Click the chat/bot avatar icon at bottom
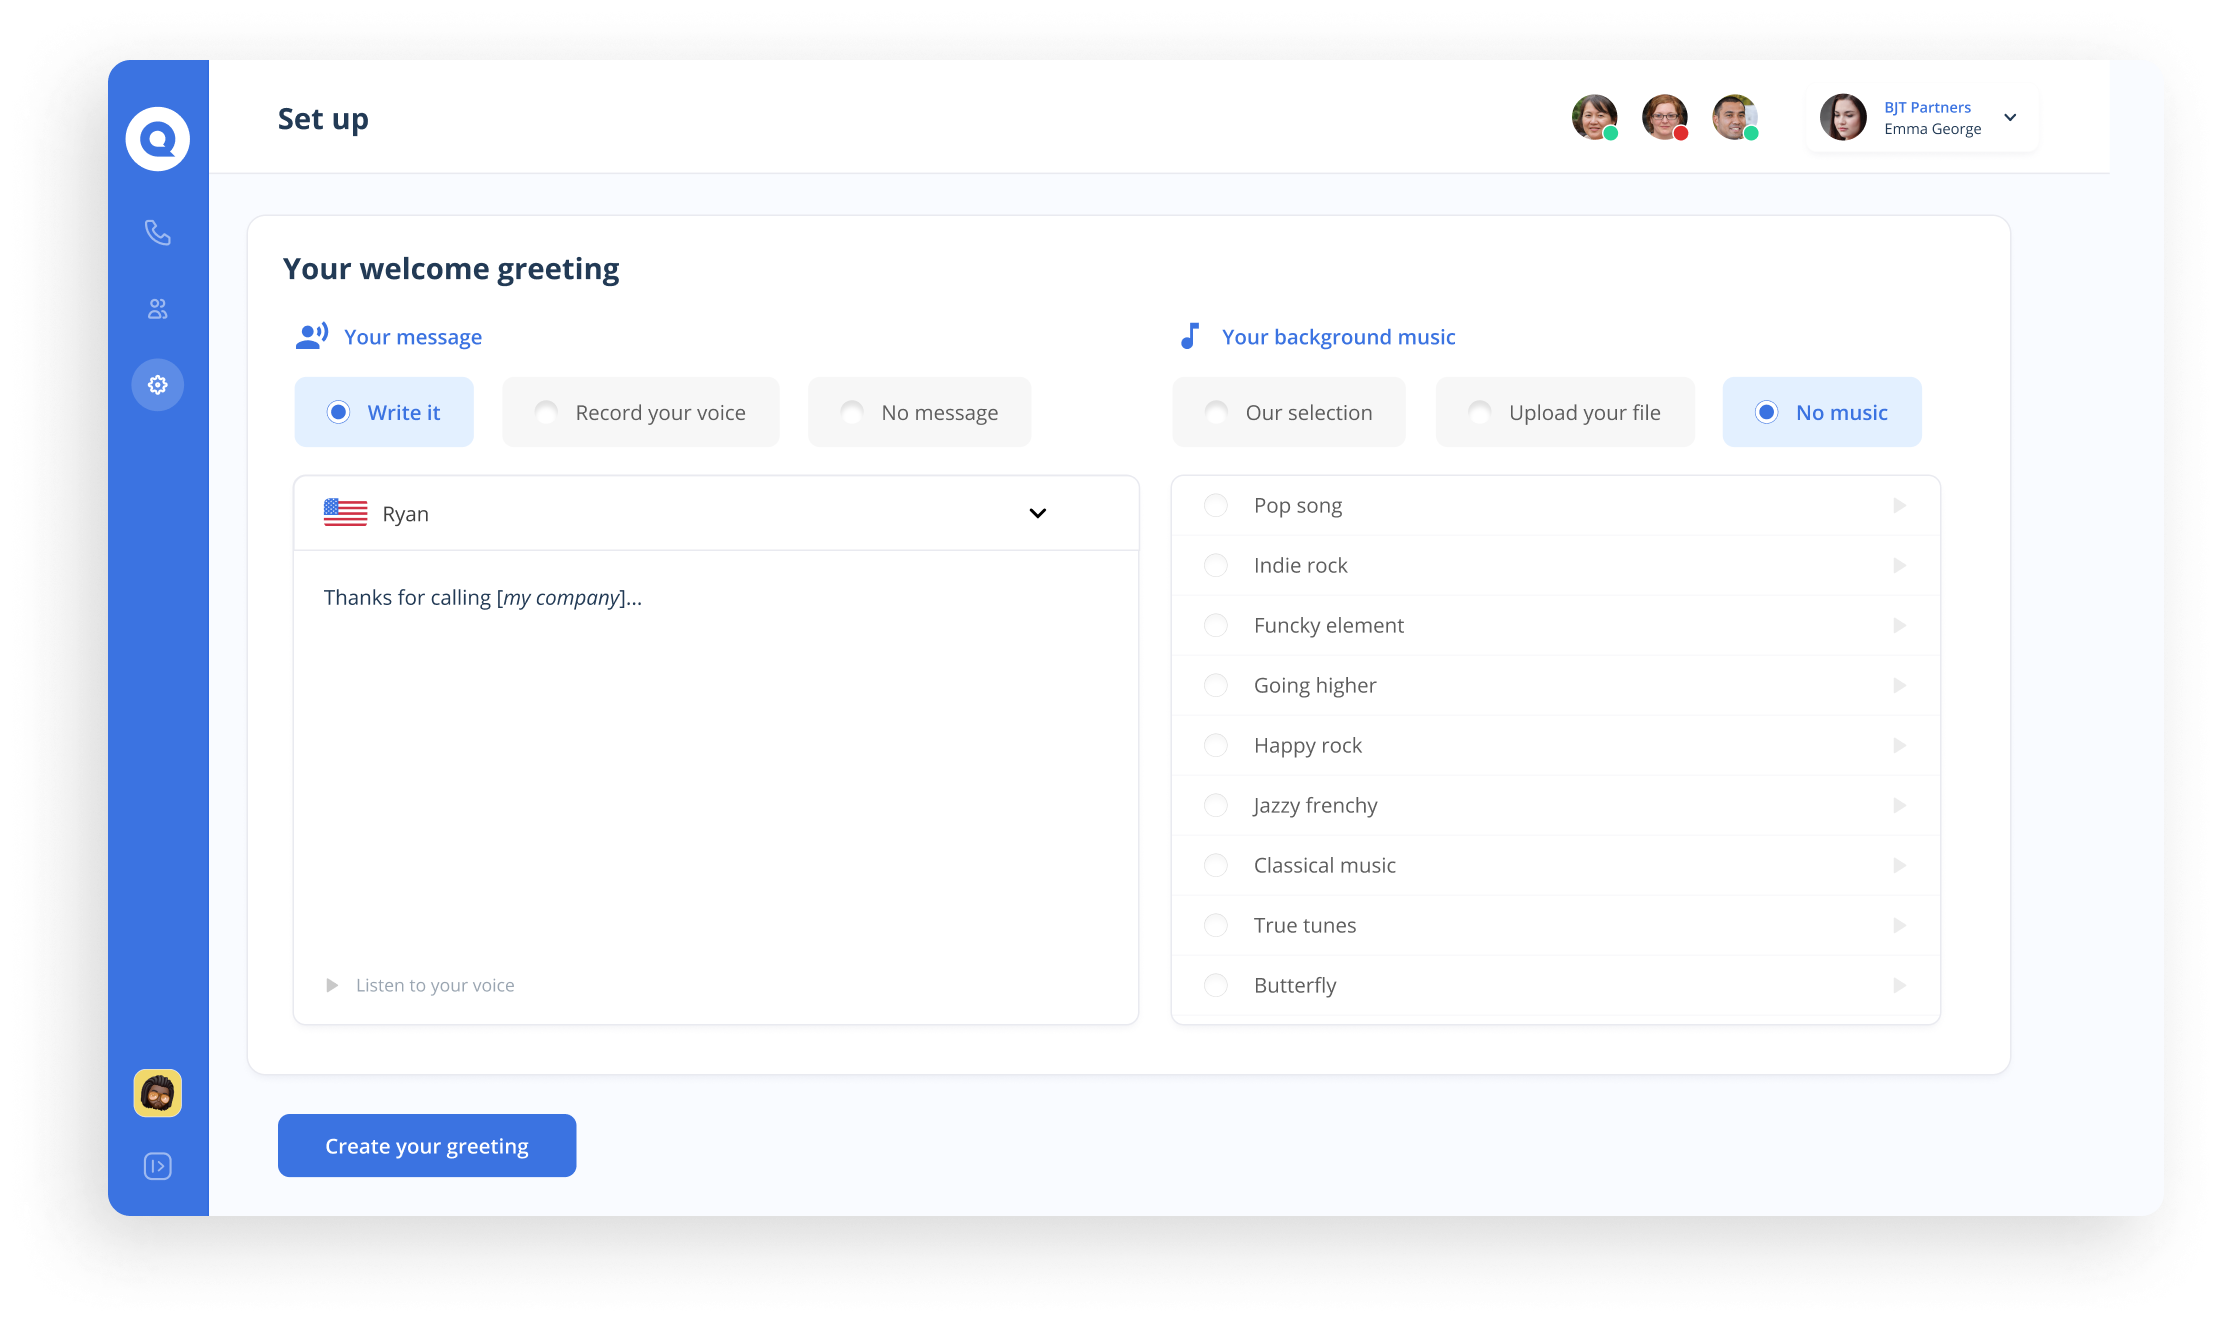Viewport: 2222px width, 1322px height. coord(157,1092)
